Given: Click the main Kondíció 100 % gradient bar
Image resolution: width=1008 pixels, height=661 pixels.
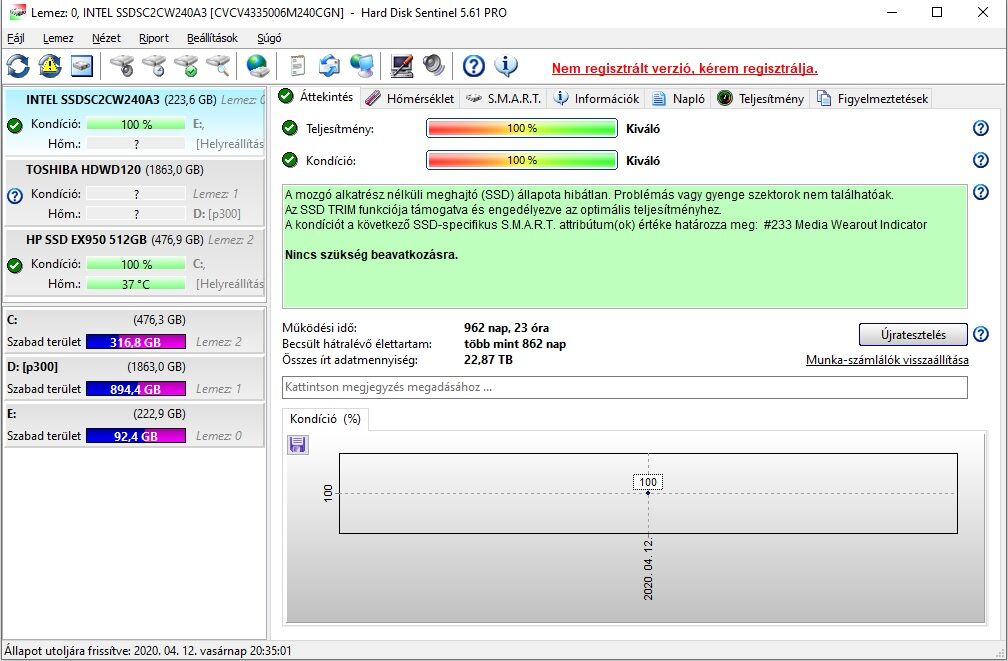Looking at the screenshot, I should tap(521, 160).
